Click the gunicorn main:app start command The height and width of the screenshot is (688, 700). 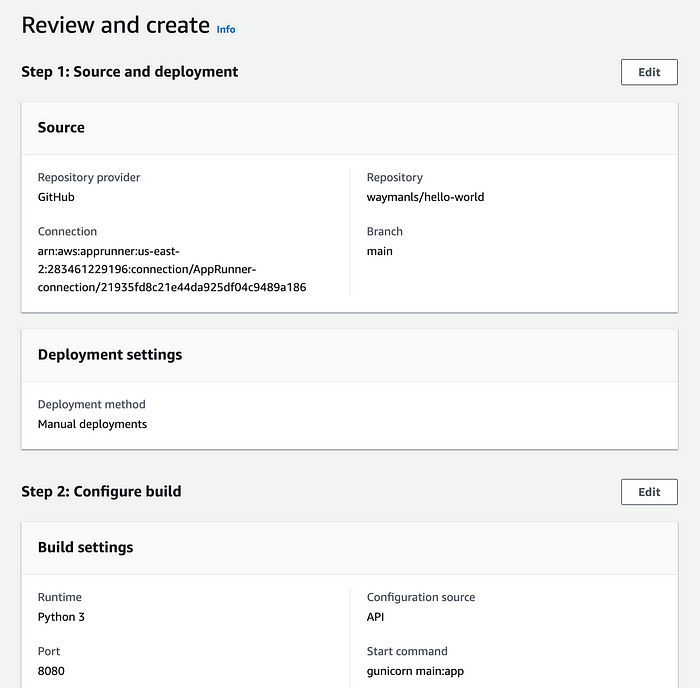click(415, 671)
